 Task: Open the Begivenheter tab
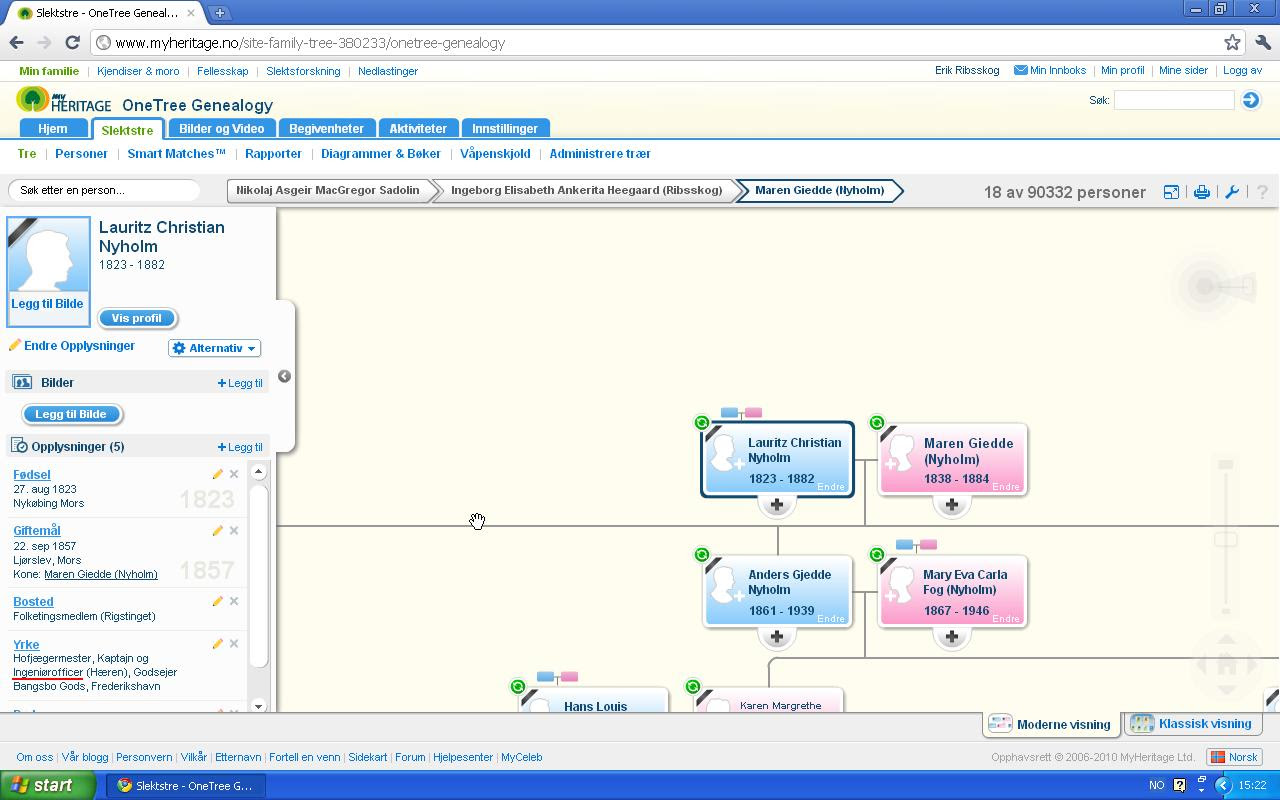[327, 128]
